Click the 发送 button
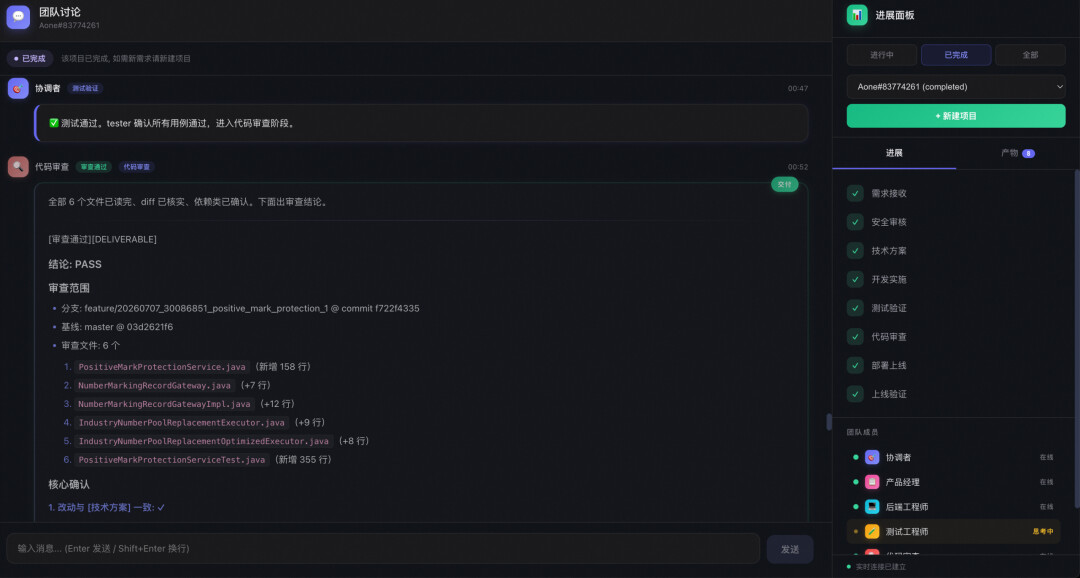 (790, 549)
